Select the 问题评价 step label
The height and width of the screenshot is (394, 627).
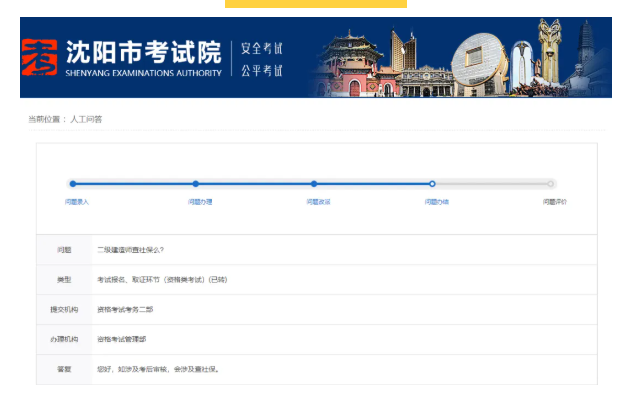coord(555,202)
